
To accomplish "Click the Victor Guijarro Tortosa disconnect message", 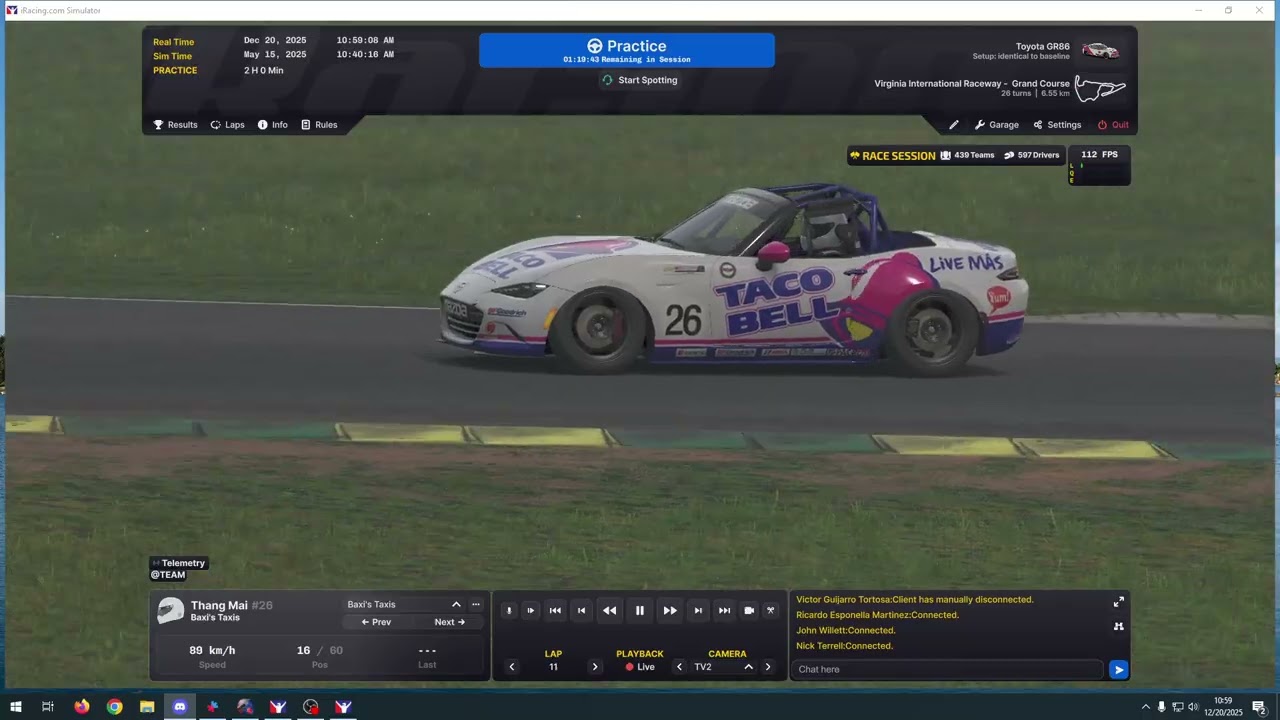I will coord(915,600).
